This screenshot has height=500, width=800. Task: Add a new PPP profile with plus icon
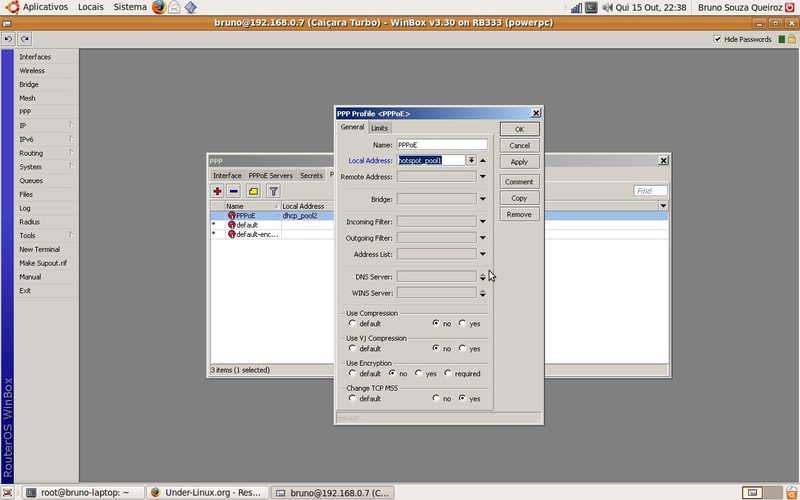coord(217,191)
